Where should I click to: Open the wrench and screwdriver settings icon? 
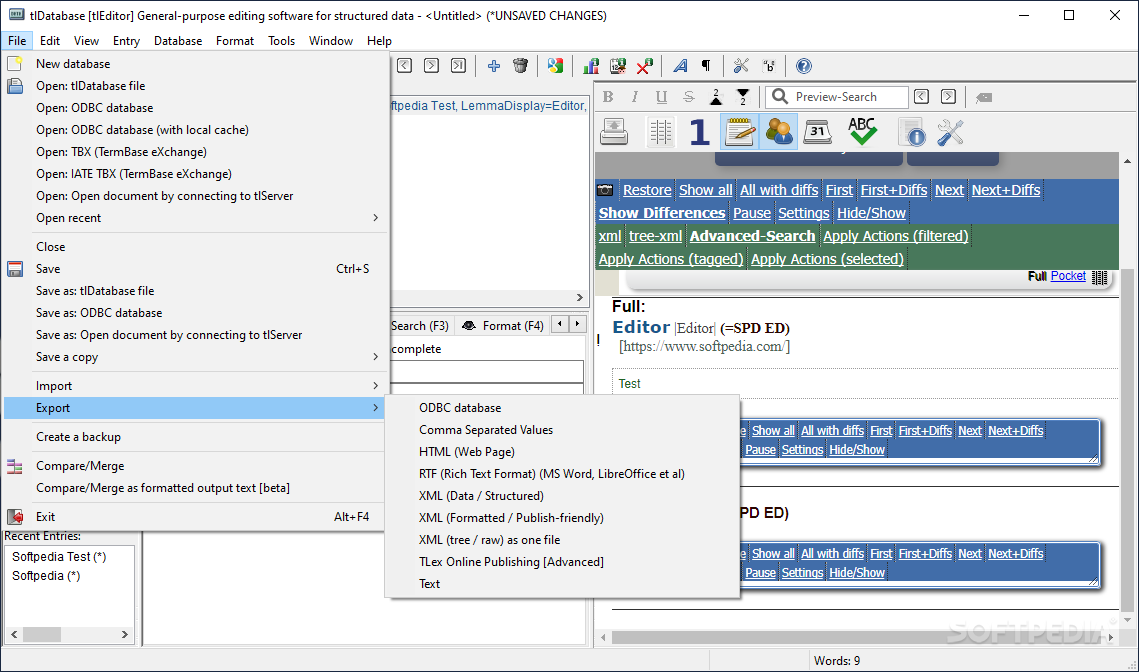tap(950, 132)
